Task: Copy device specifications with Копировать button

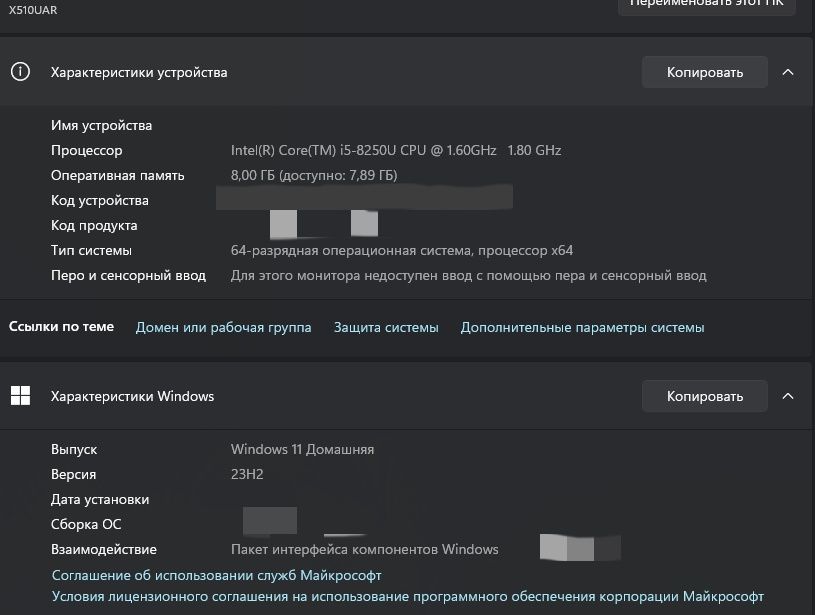Action: coord(704,72)
